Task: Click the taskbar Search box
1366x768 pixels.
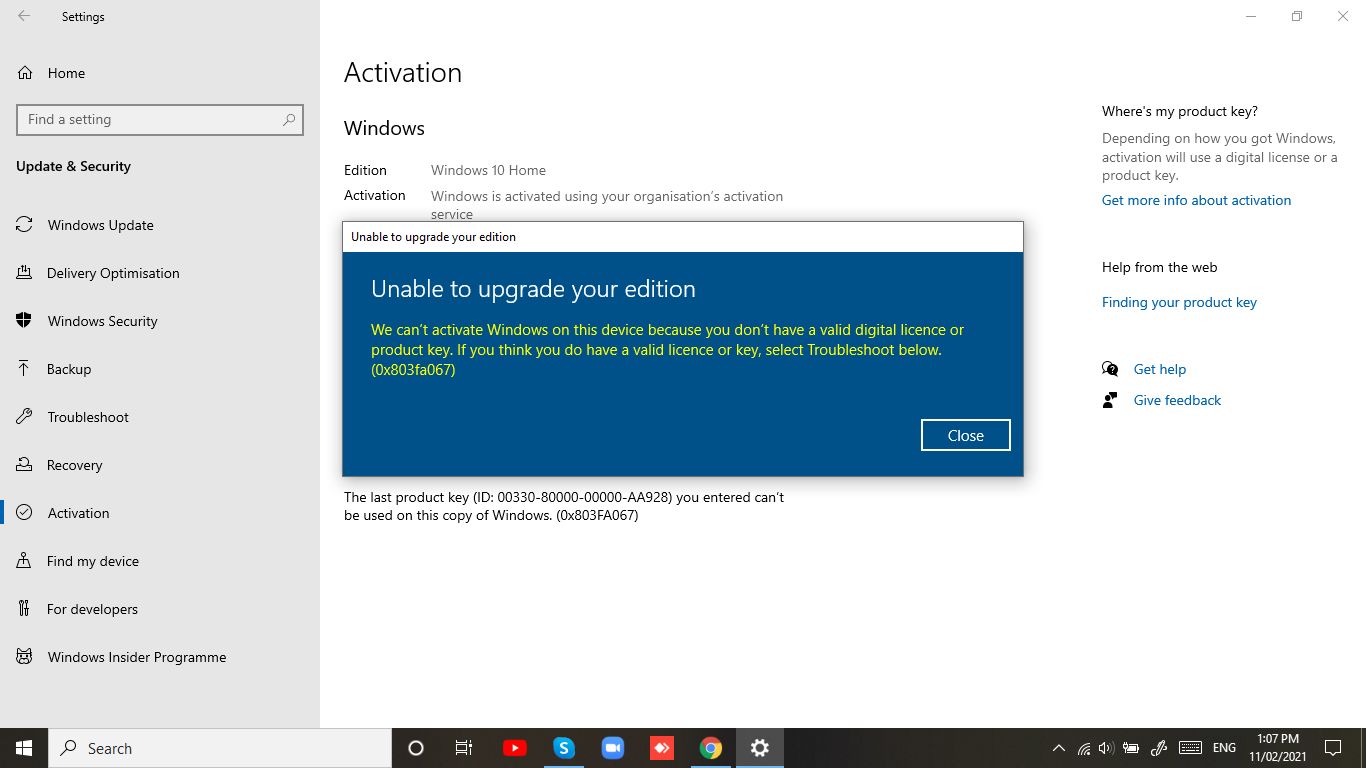Action: [220, 748]
